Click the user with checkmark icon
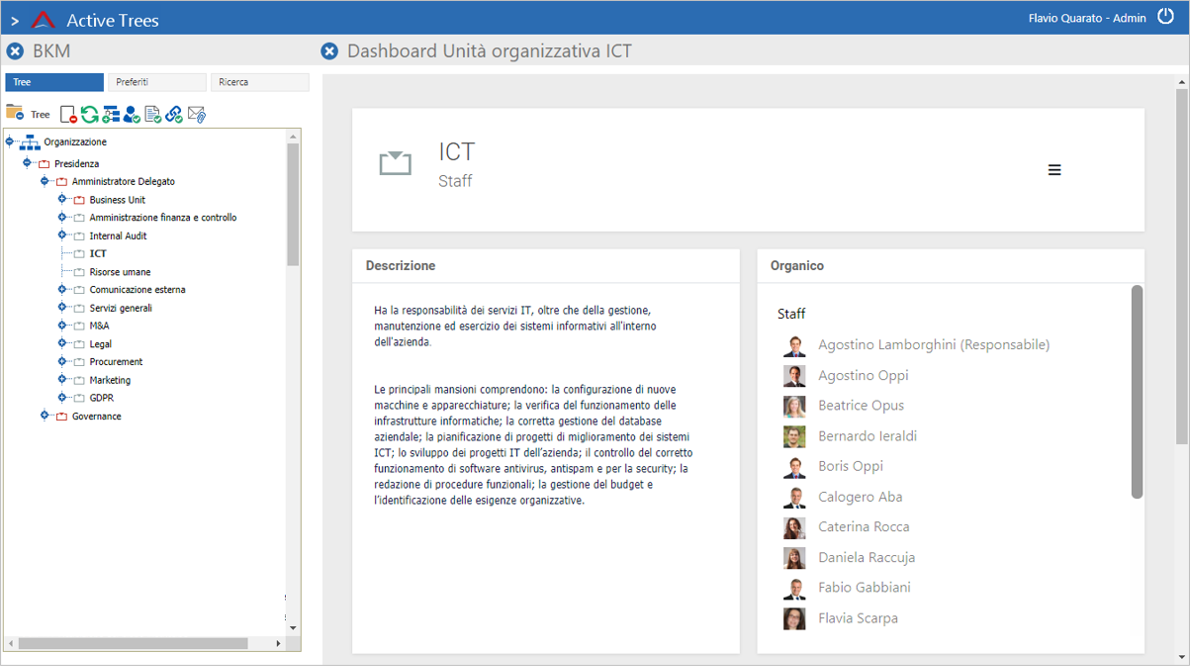1190x666 pixels. point(131,115)
